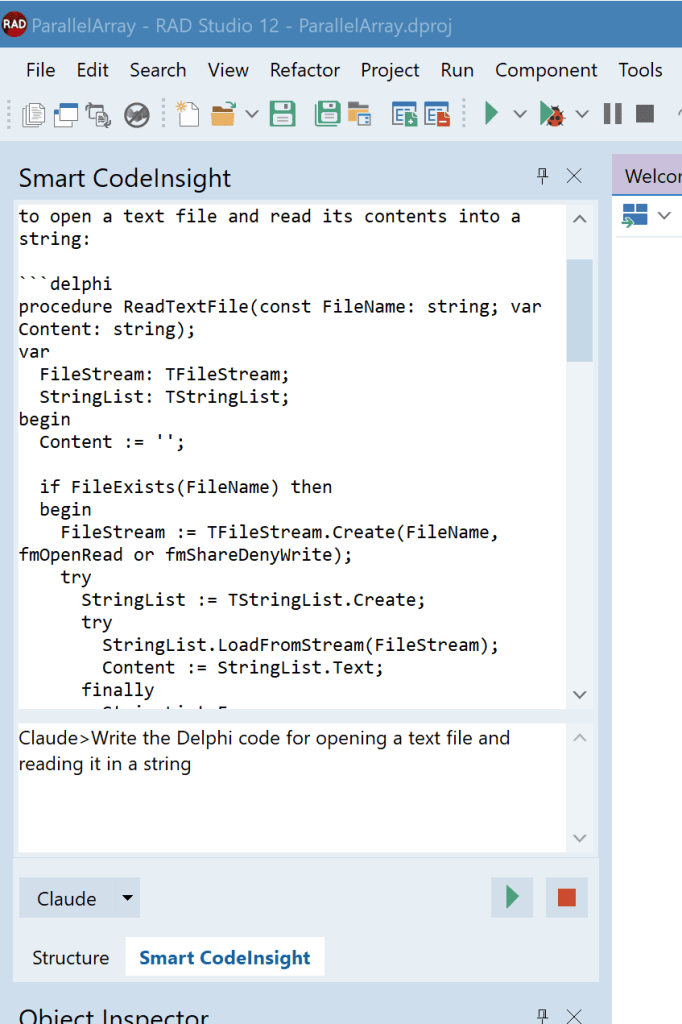Send the prompt with the green play button
The height and width of the screenshot is (1024, 682).
click(512, 898)
